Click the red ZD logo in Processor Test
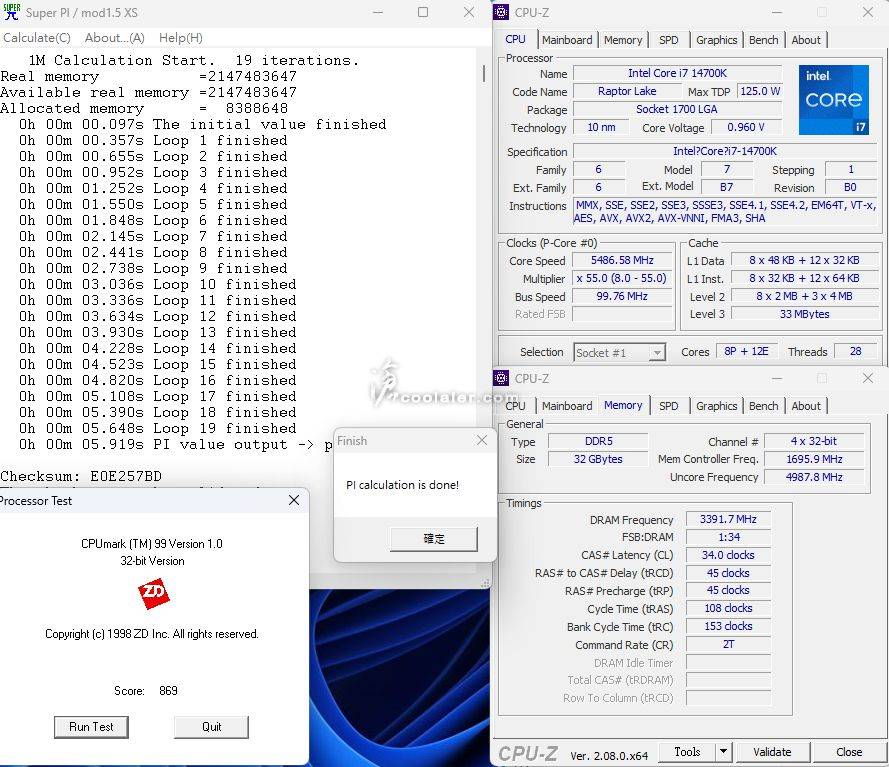The height and width of the screenshot is (767, 889). pos(154,594)
